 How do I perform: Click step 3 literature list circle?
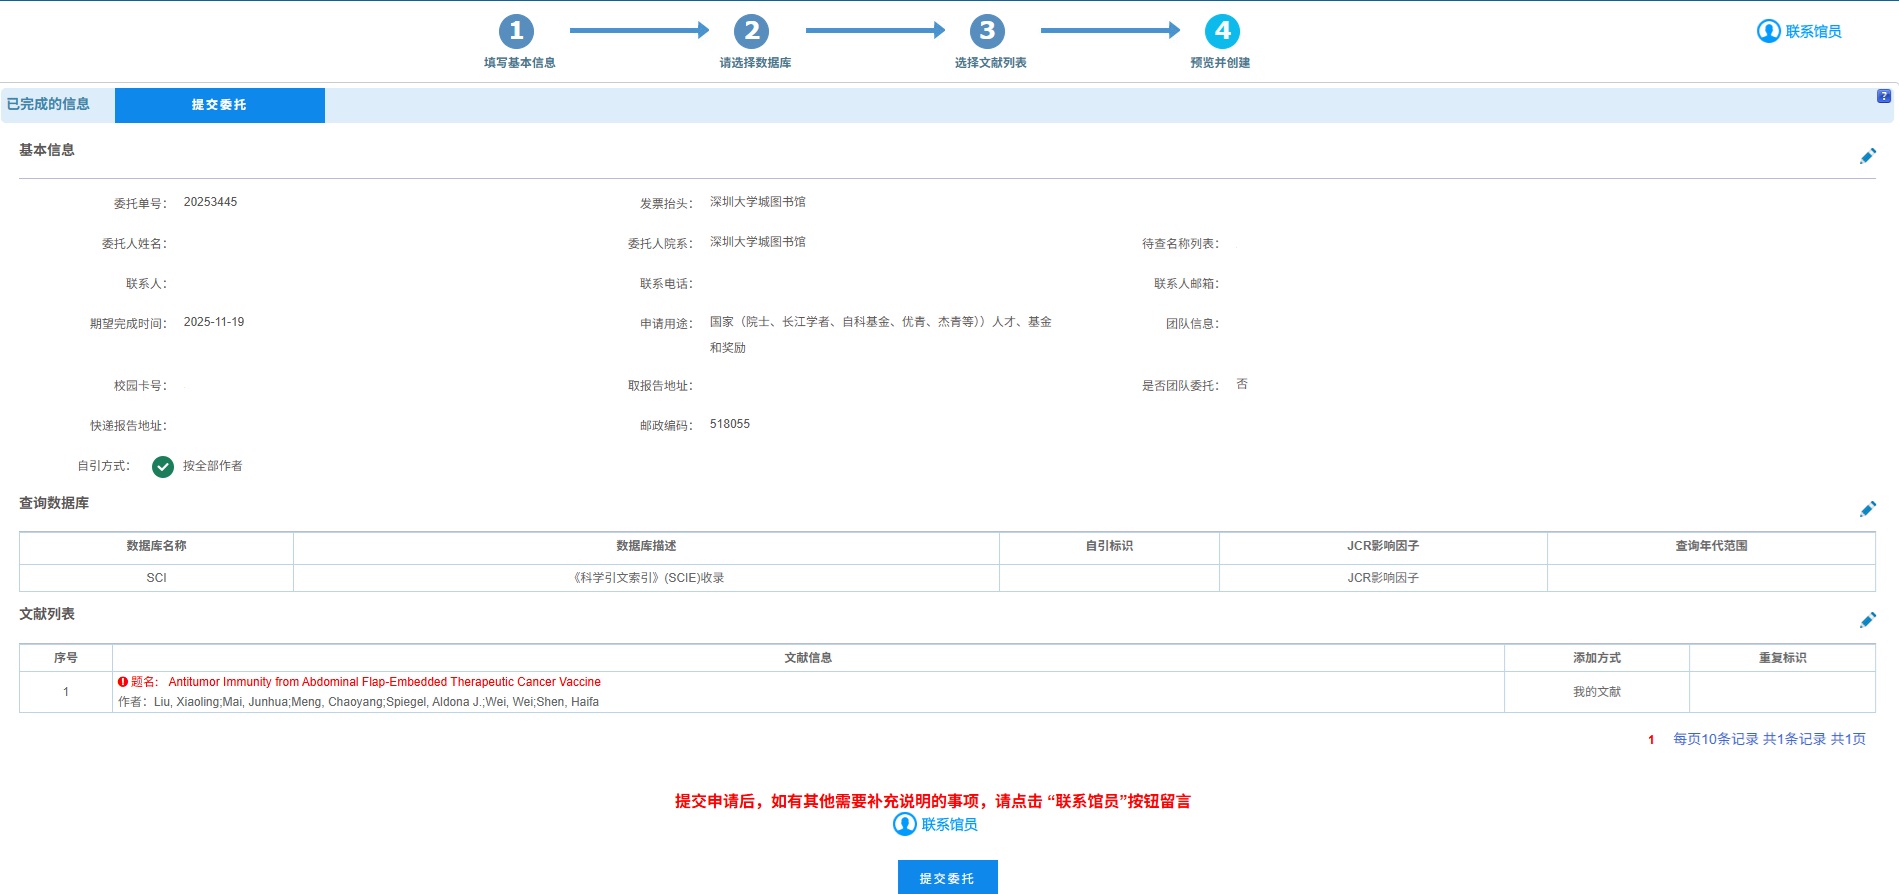point(987,31)
